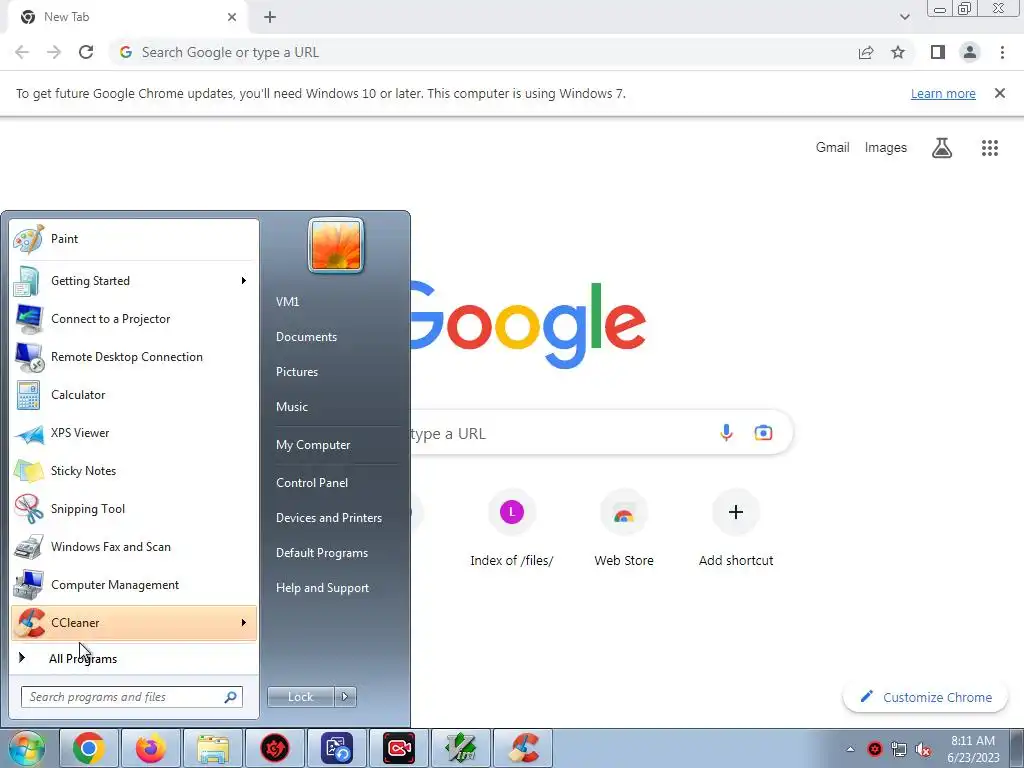Open the Pictures library
The height and width of the screenshot is (768, 1024).
tap(297, 372)
